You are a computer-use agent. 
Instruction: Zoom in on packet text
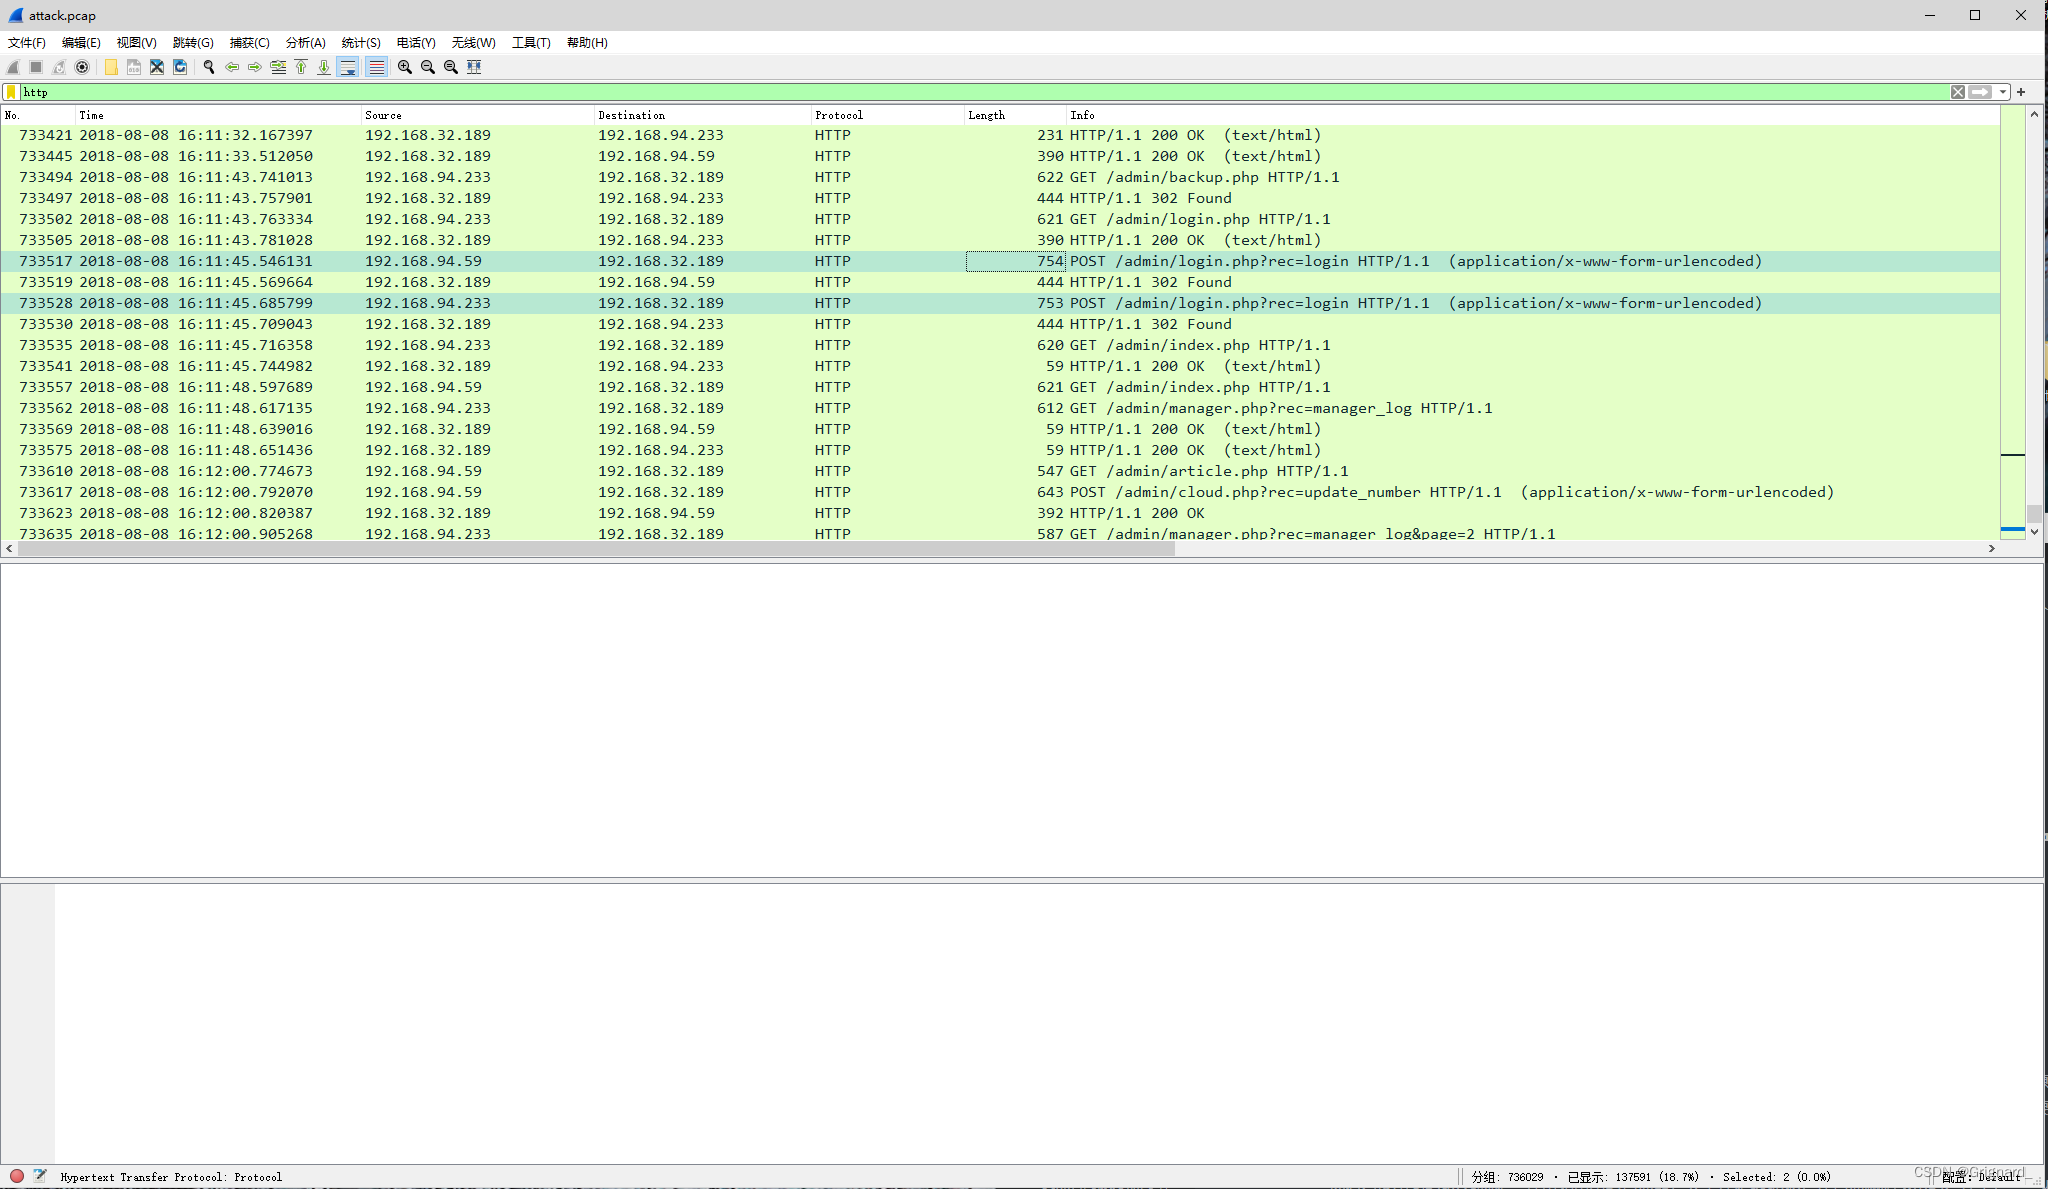point(405,67)
